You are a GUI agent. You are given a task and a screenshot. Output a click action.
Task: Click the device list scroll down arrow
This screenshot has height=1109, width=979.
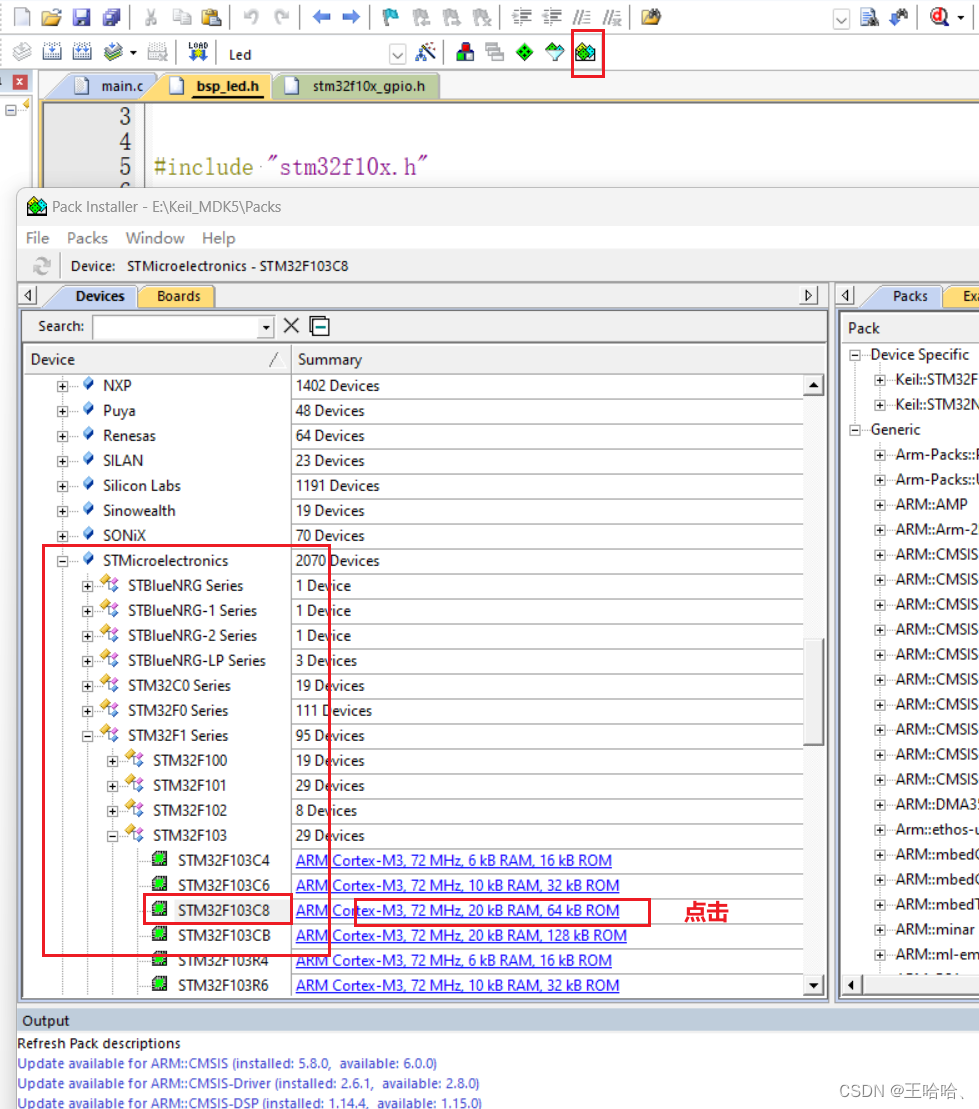(813, 985)
